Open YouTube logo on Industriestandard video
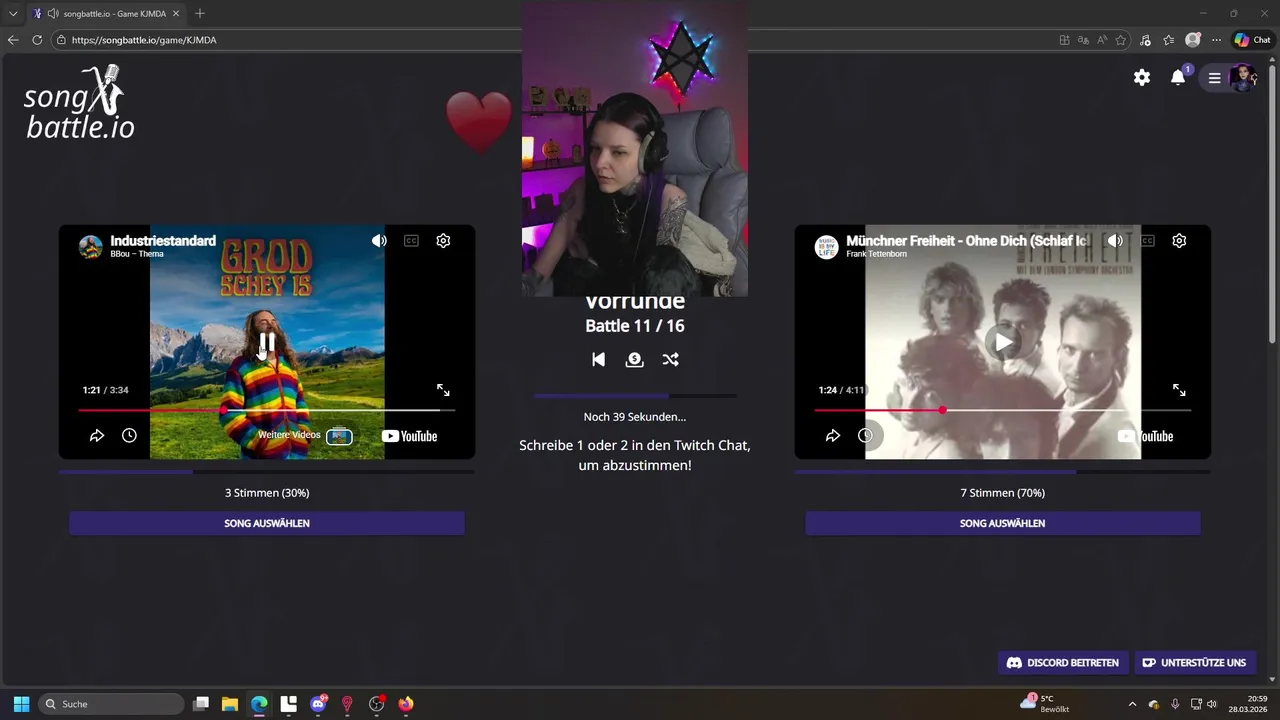 tap(409, 436)
